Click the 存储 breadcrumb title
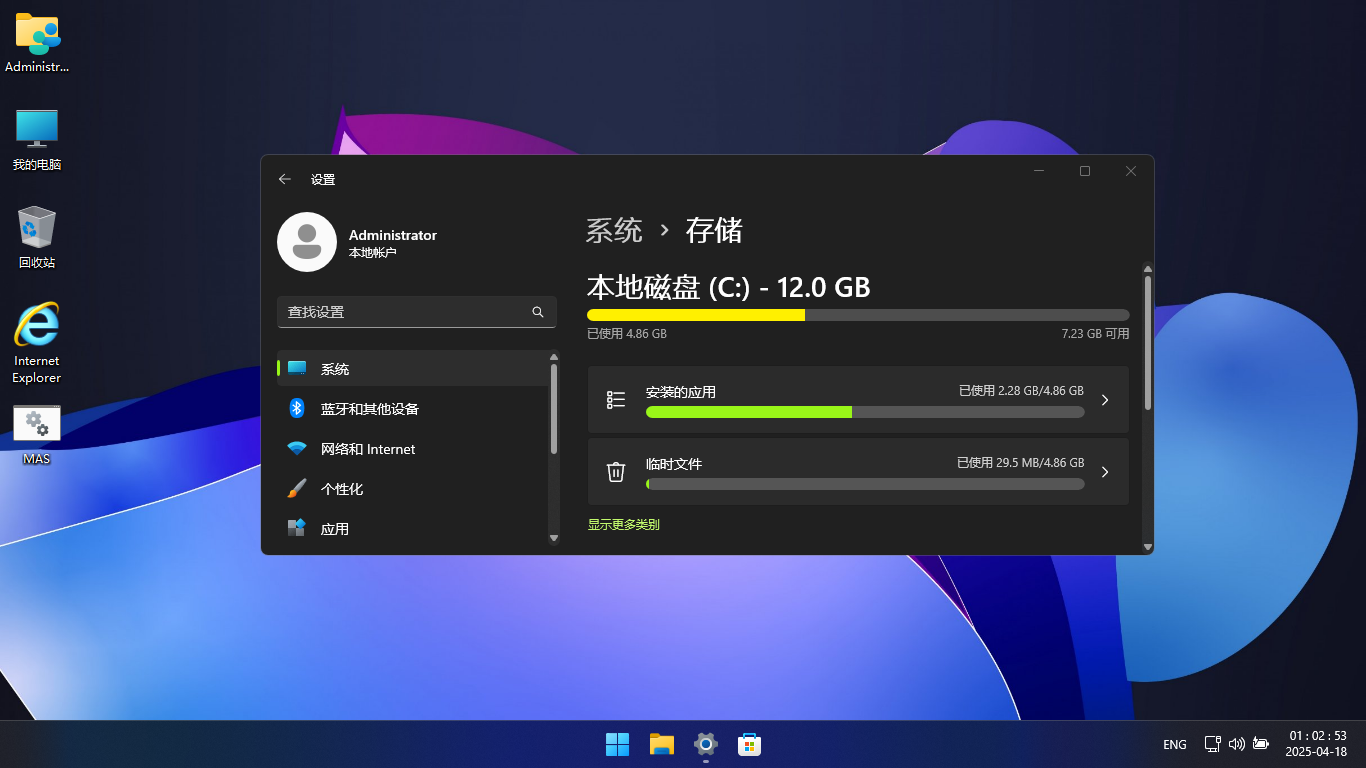 pos(714,230)
